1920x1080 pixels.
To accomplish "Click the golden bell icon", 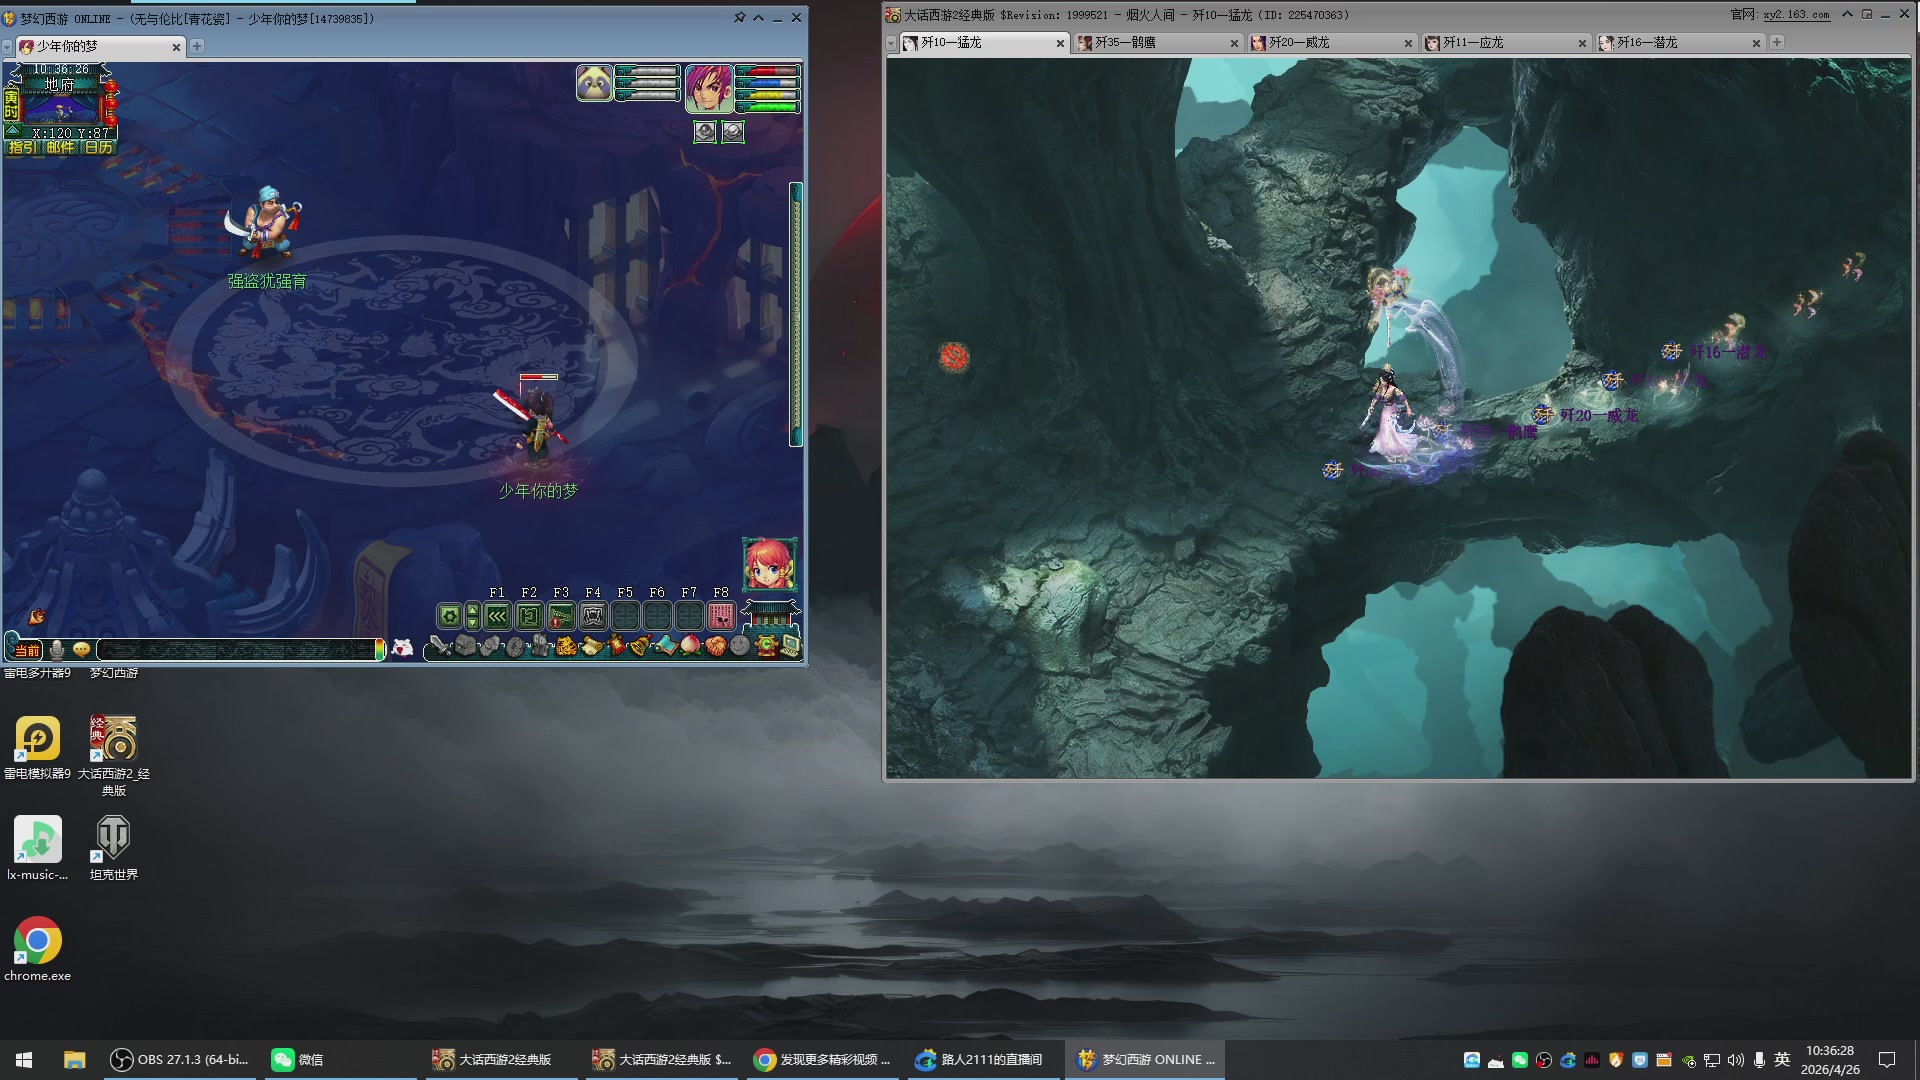I will coord(640,646).
